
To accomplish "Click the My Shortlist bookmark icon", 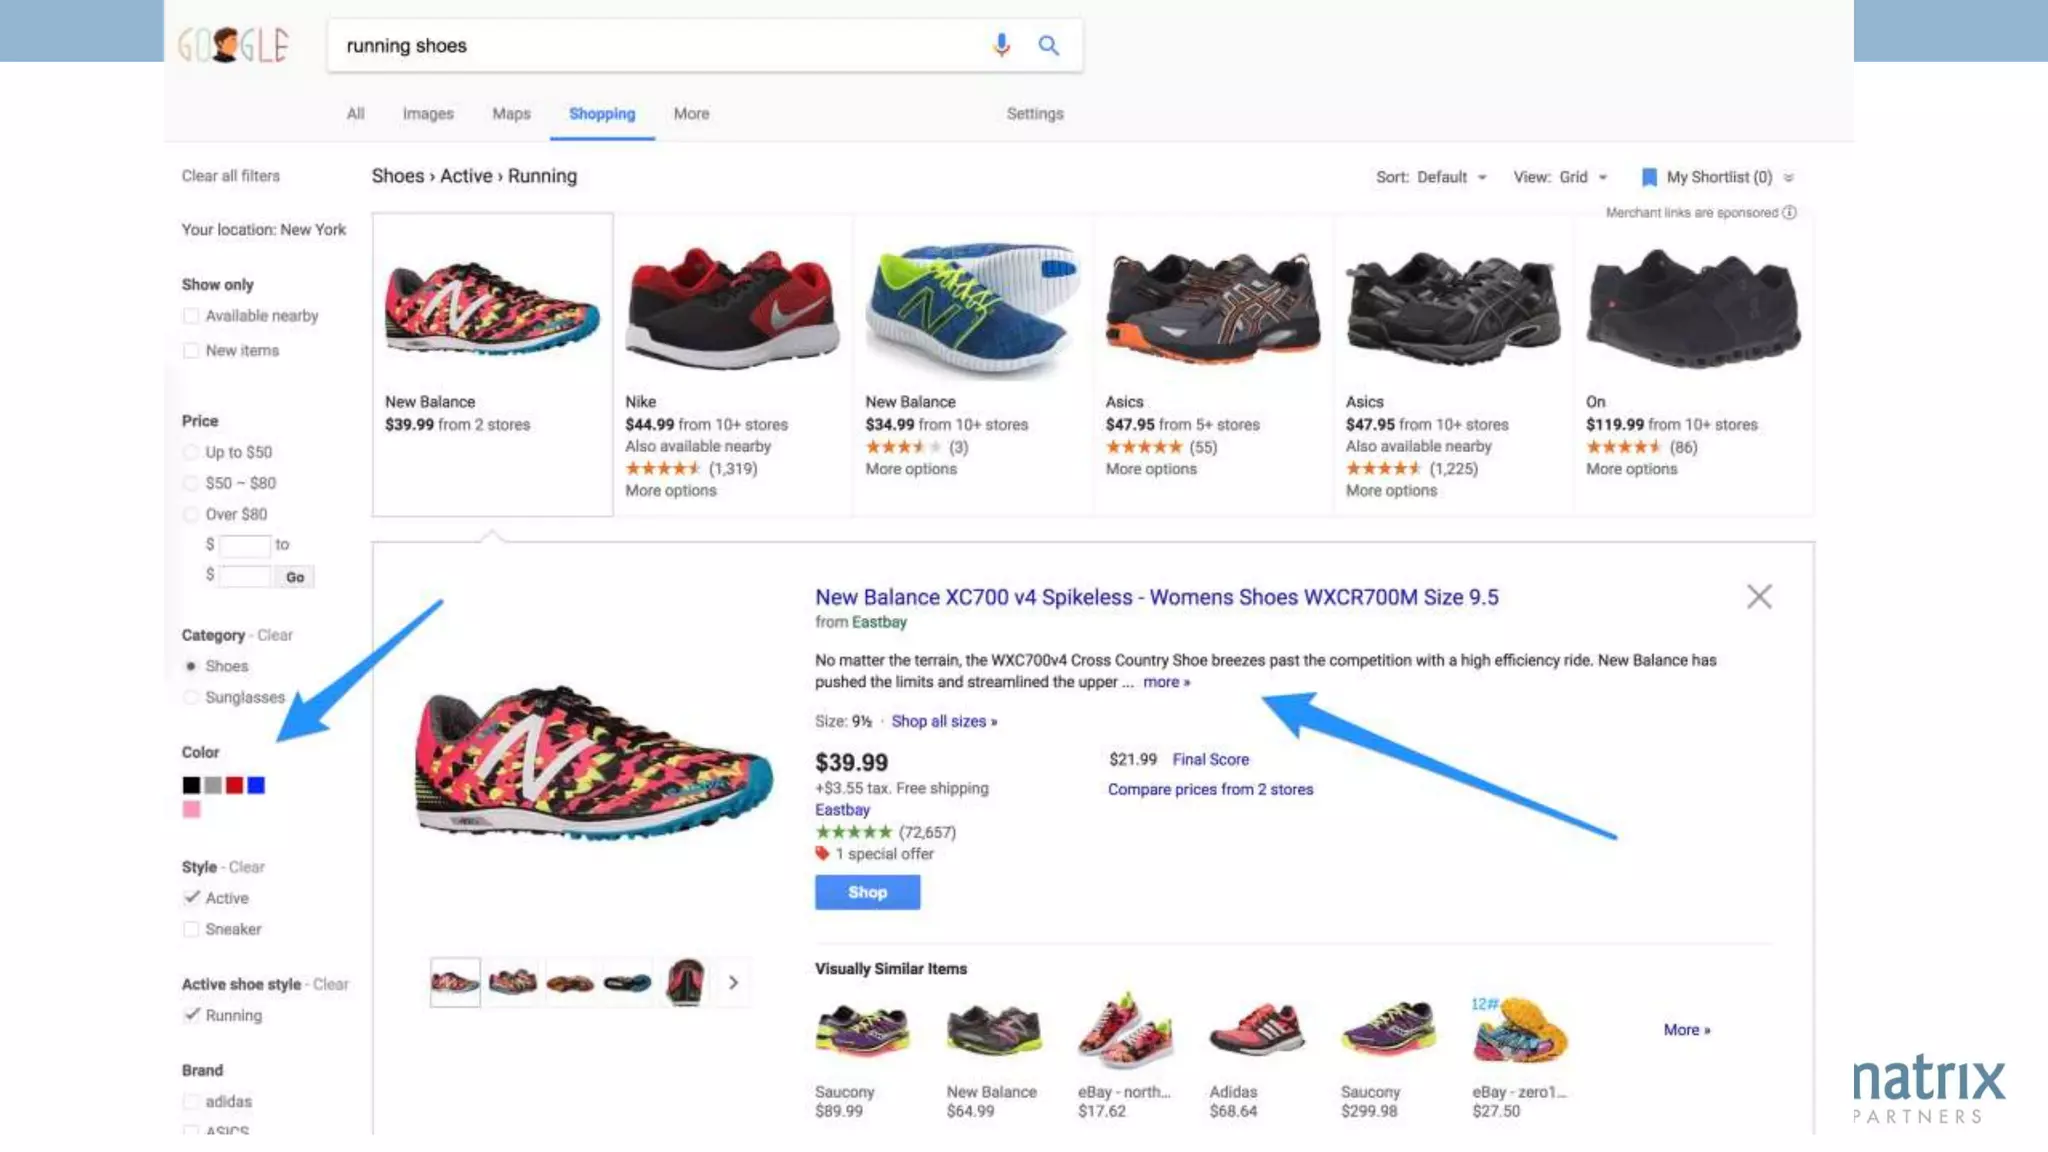I will [1649, 177].
